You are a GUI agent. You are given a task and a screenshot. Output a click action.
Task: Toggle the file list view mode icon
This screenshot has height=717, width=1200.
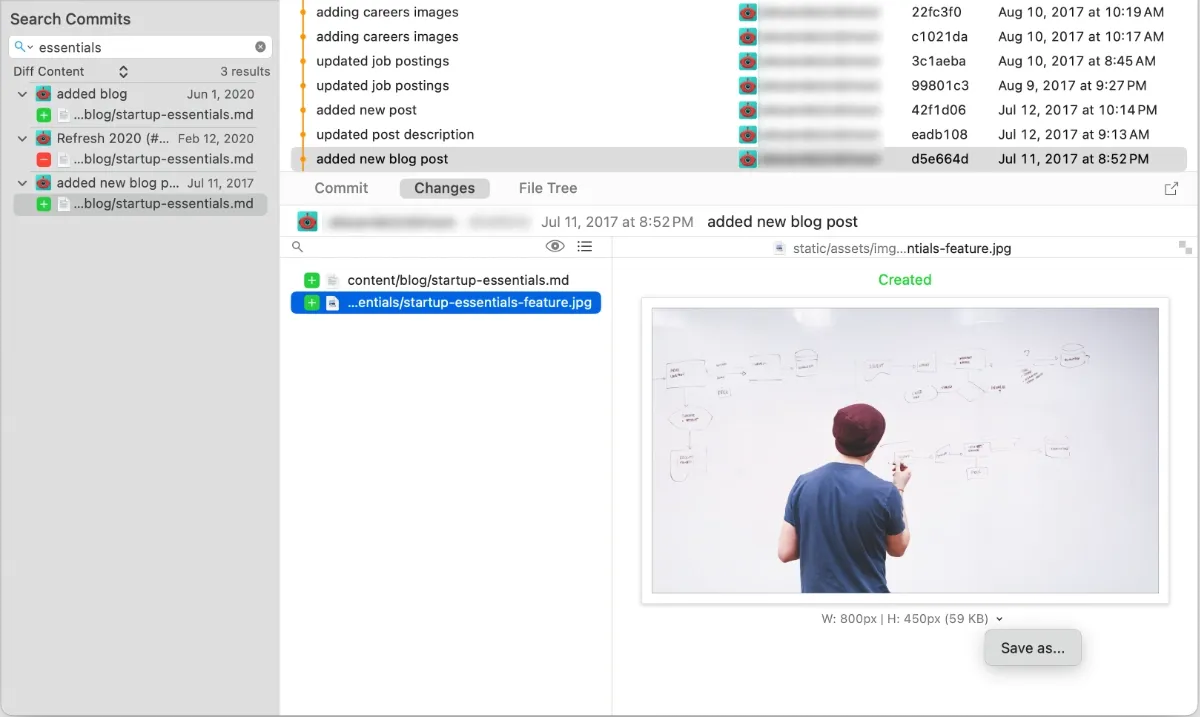click(x=585, y=246)
